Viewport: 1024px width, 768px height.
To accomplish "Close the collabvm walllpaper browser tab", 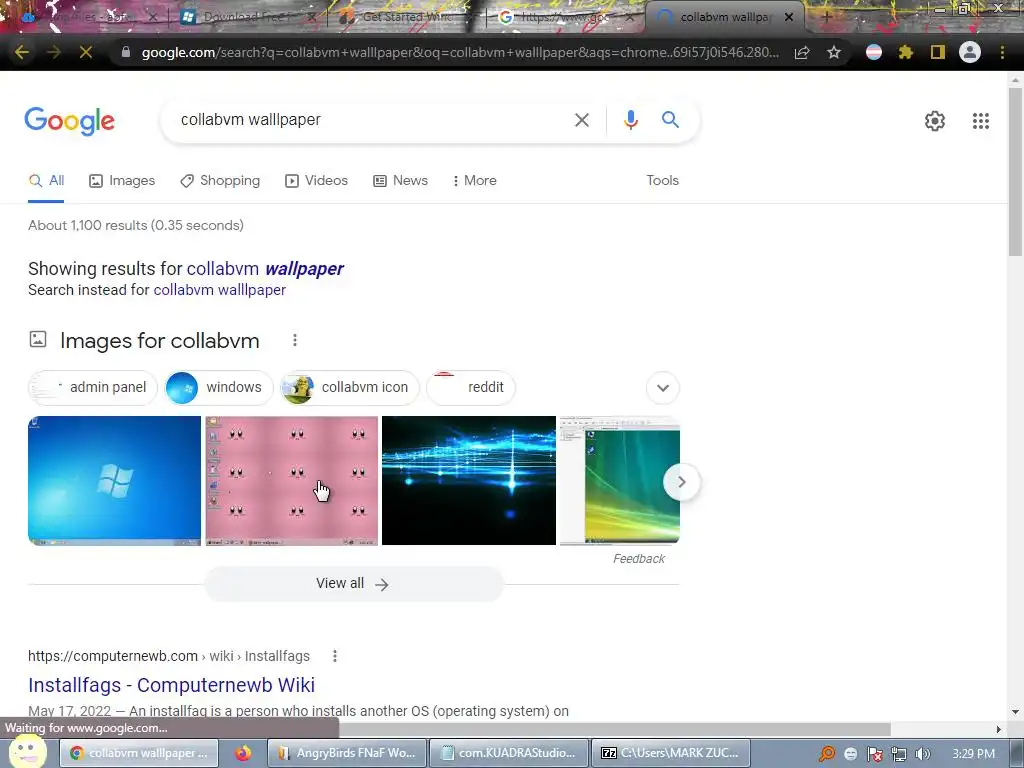I will tap(789, 17).
